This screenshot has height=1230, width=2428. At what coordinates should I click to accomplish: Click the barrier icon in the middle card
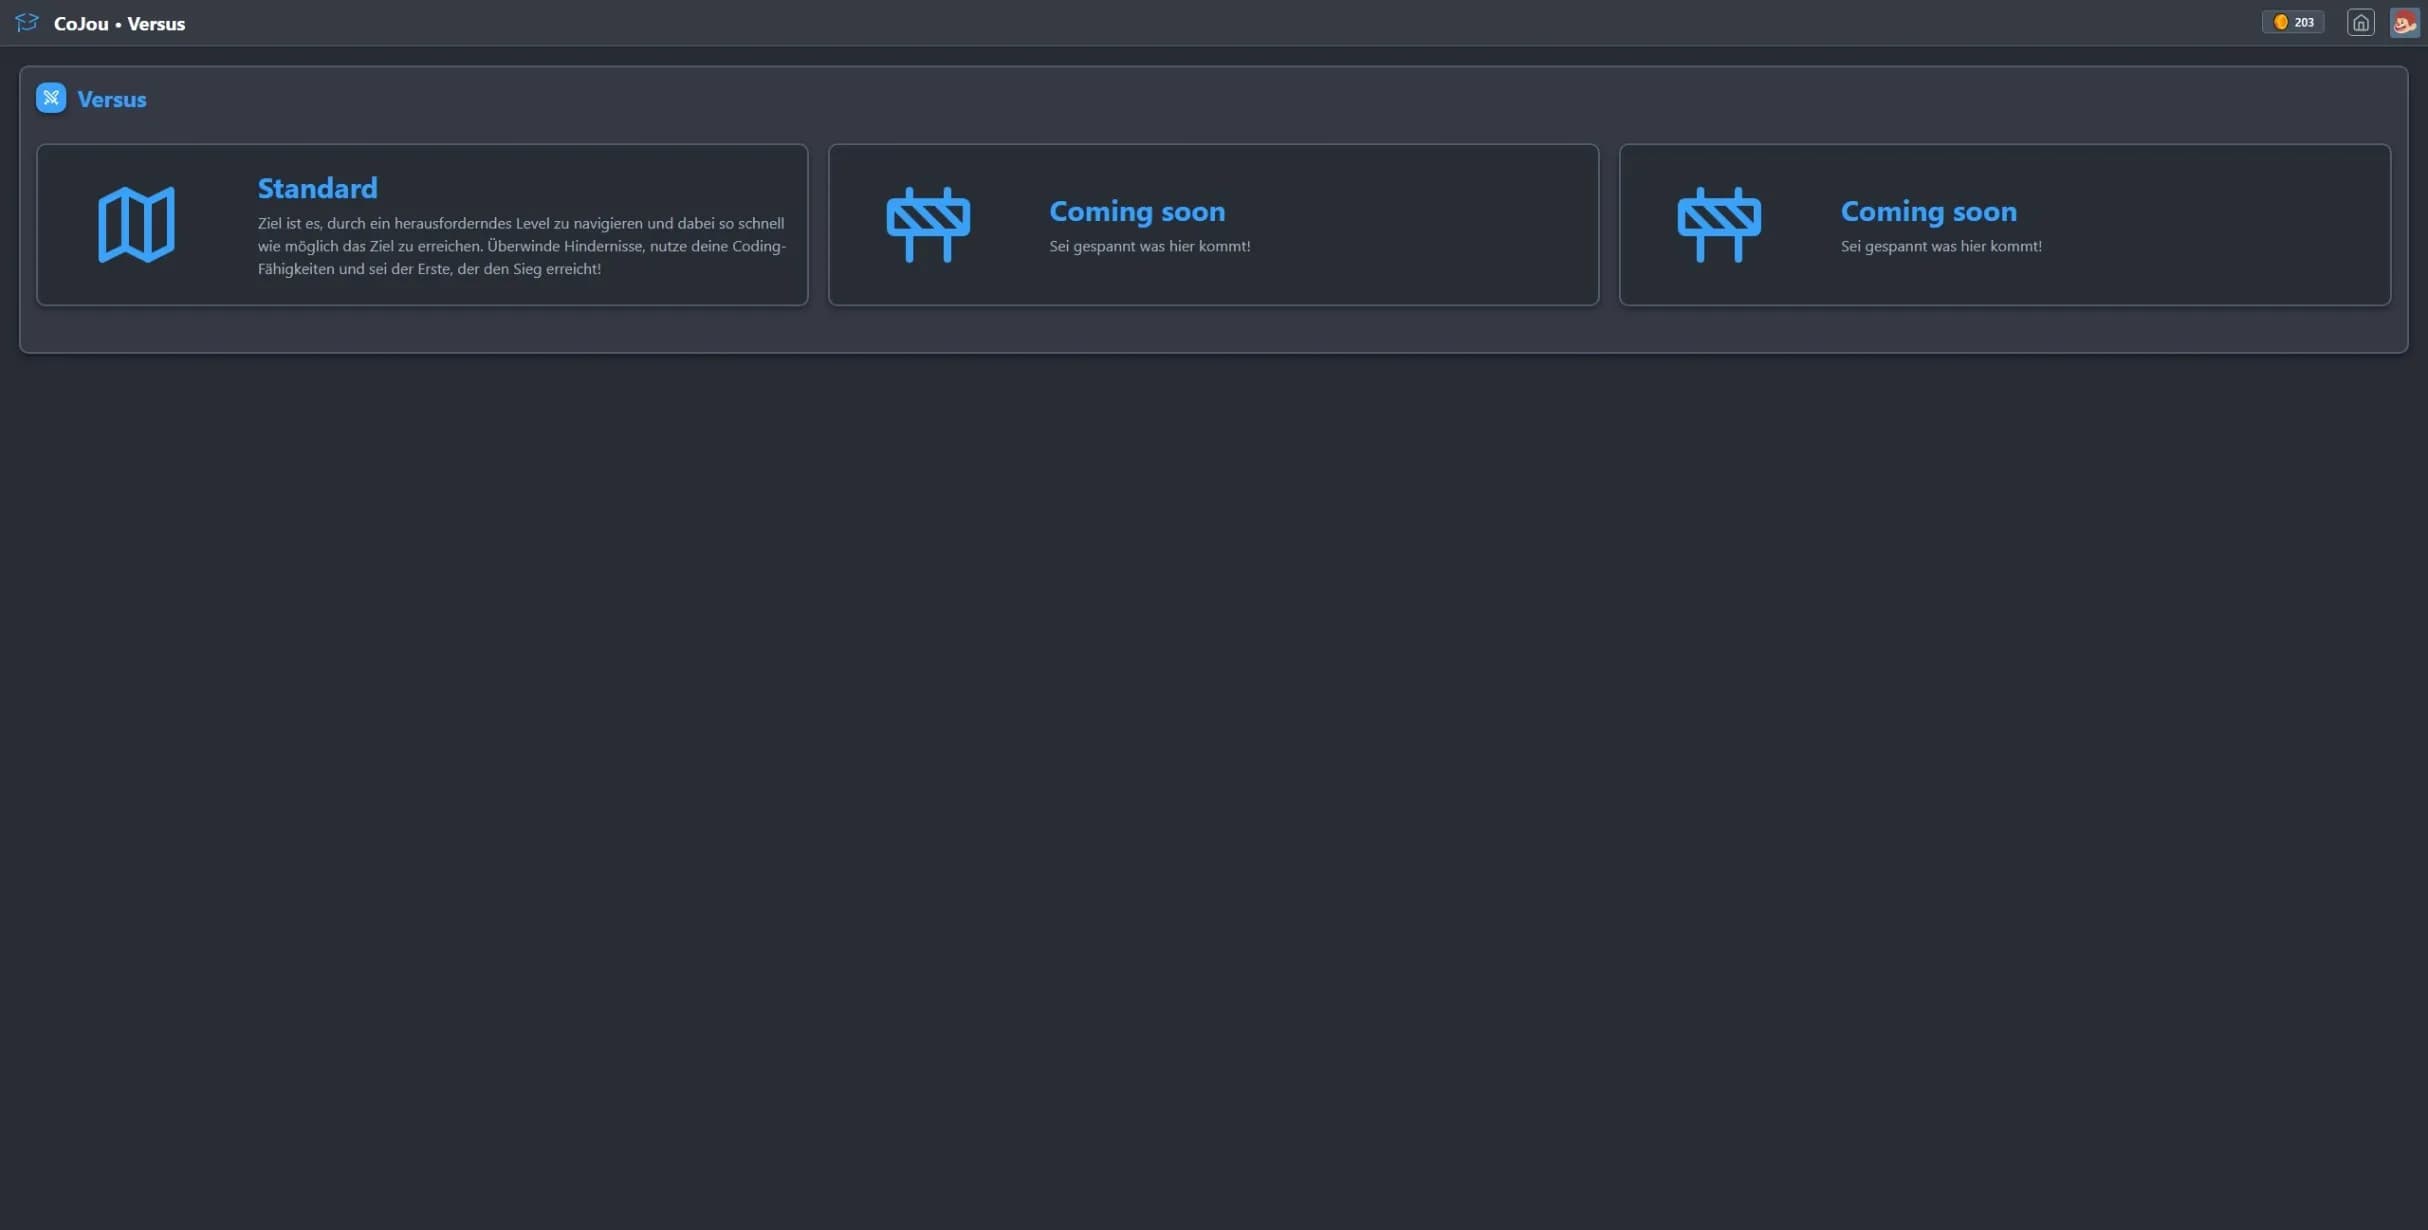tap(928, 225)
